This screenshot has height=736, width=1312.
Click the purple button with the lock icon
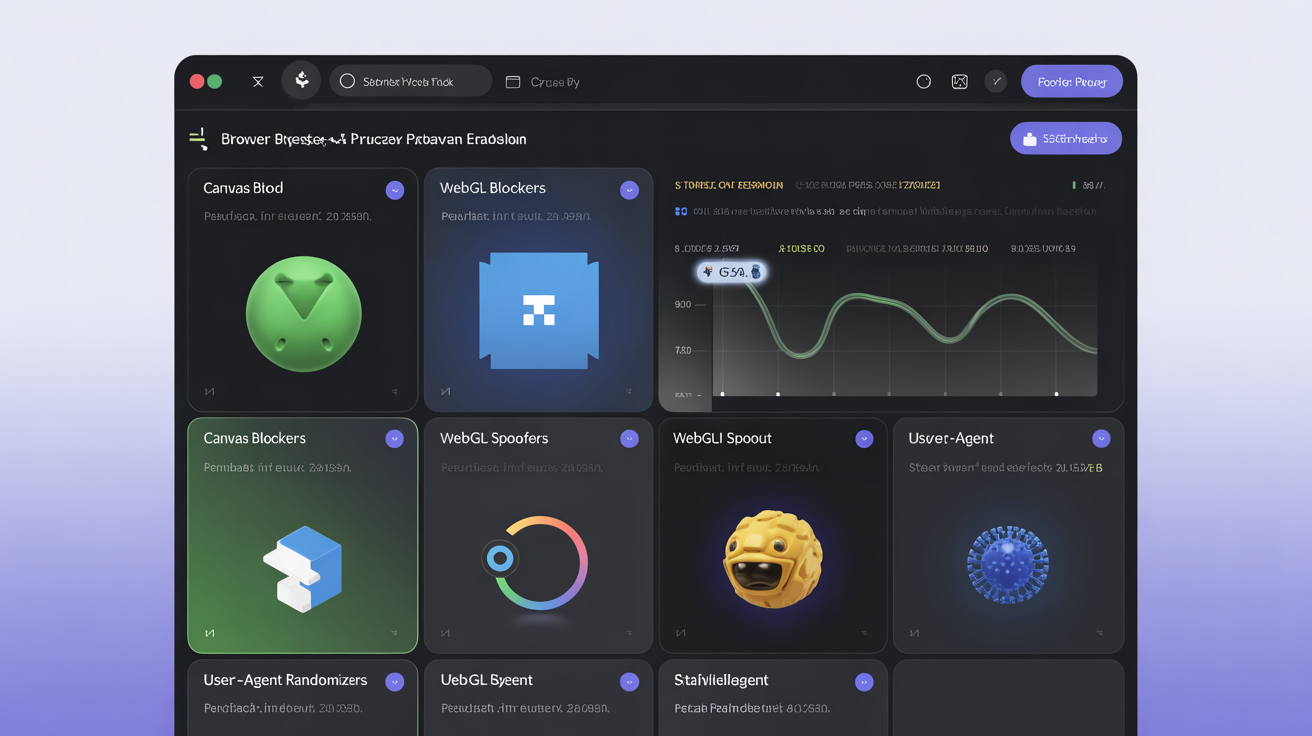[x=1066, y=139]
